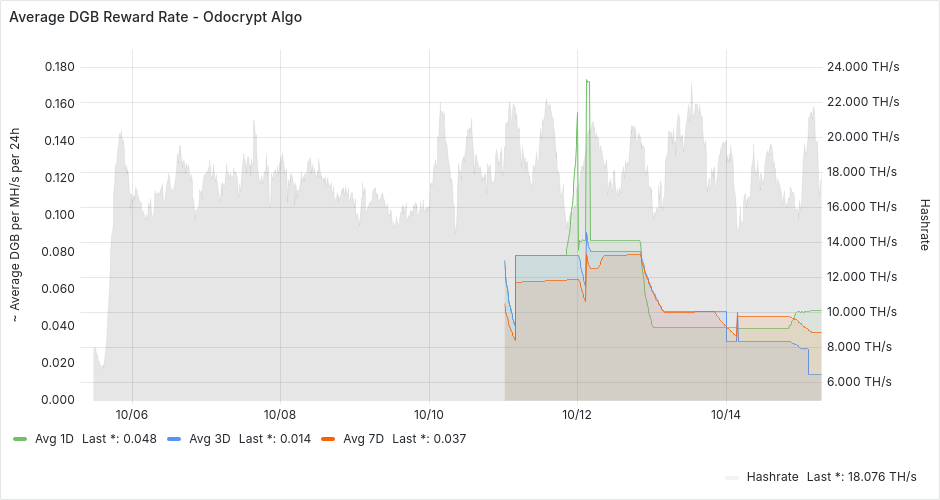The height and width of the screenshot is (500, 940).
Task: Click the orange Avg 7D legend color swatch
Action: pyautogui.click(x=328, y=439)
